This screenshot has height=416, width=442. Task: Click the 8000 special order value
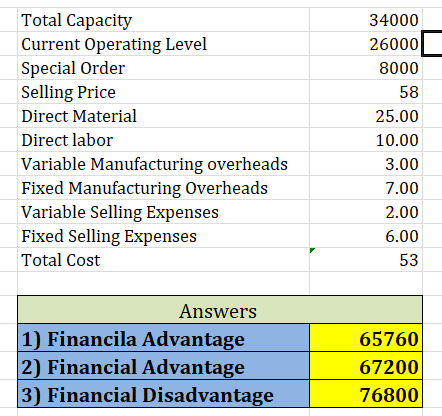[366, 68]
